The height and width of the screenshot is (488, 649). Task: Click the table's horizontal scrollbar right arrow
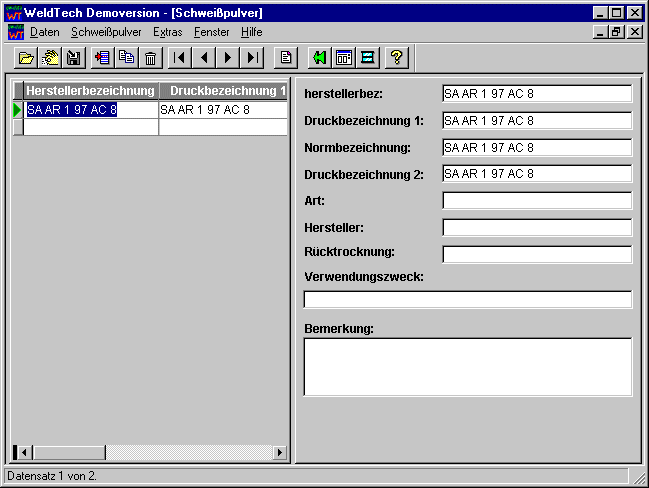pos(281,453)
